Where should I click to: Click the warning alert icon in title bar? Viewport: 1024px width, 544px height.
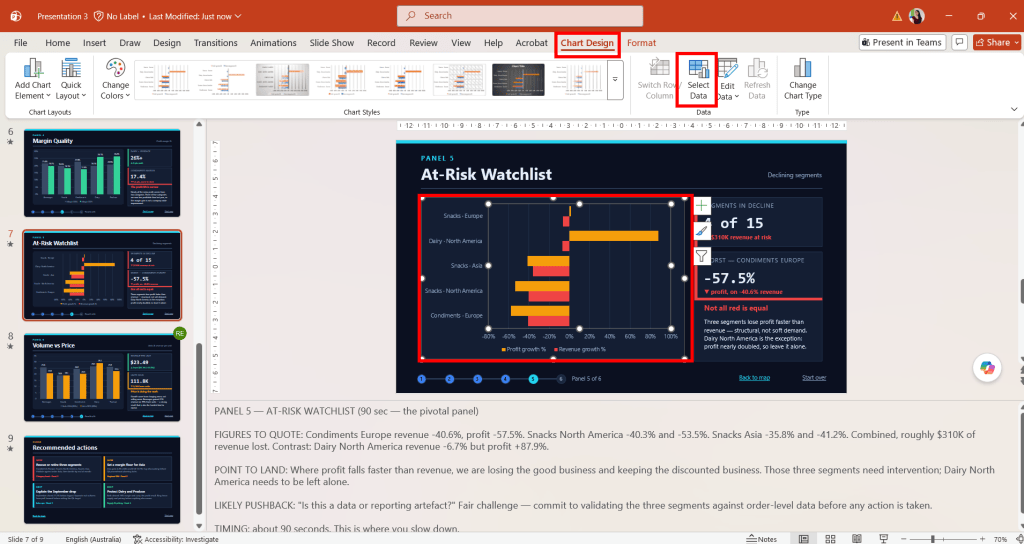click(x=897, y=16)
